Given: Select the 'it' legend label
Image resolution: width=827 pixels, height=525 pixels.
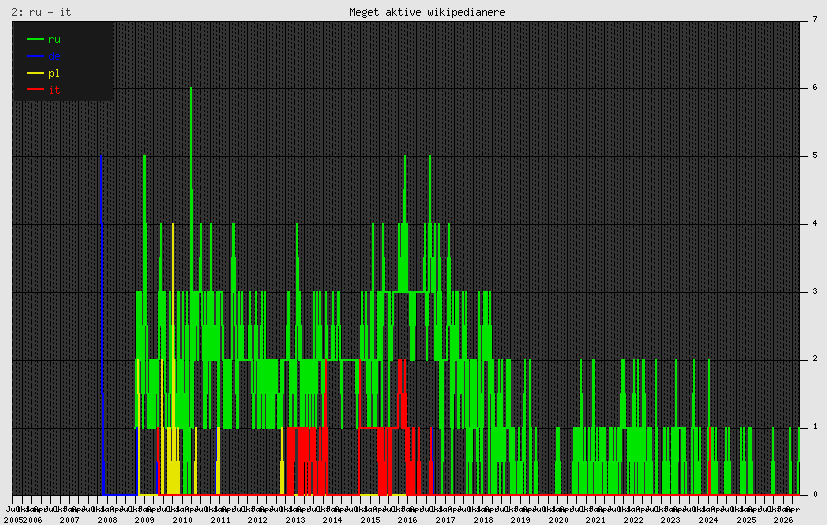Looking at the screenshot, I should click(54, 90).
